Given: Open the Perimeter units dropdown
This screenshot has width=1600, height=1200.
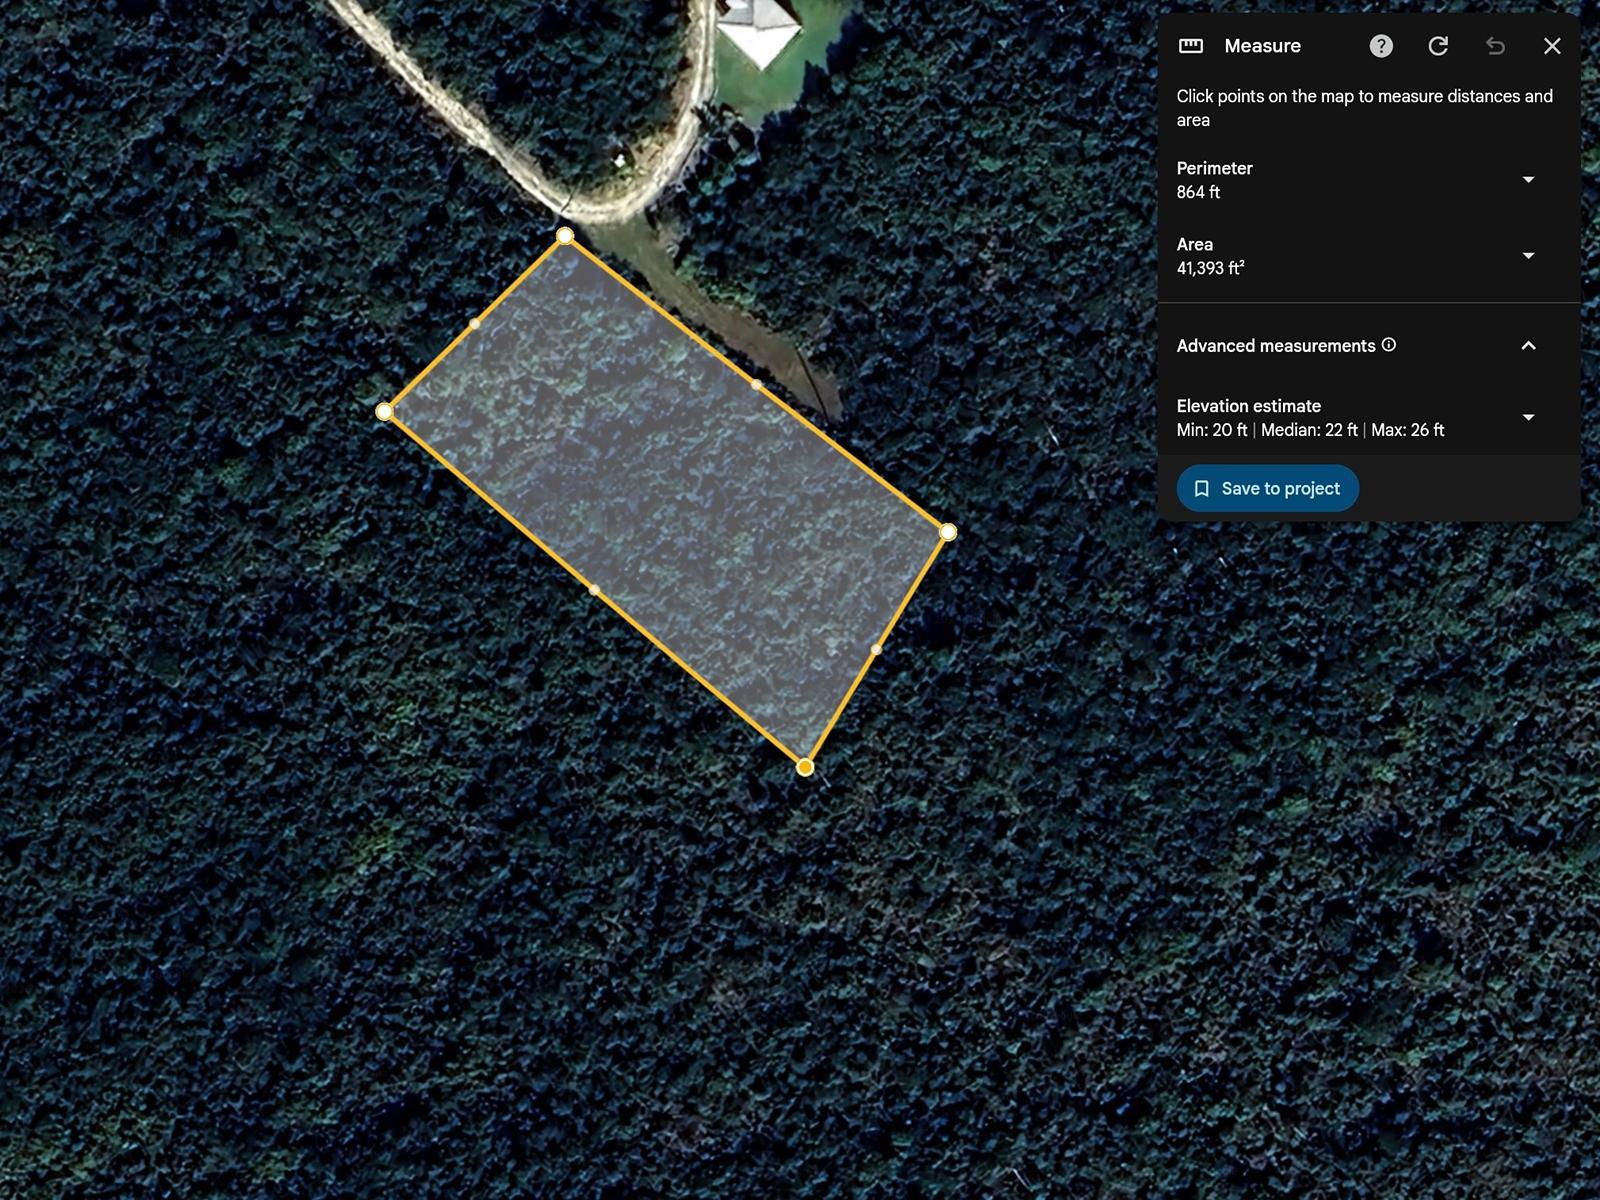Looking at the screenshot, I should [1528, 180].
